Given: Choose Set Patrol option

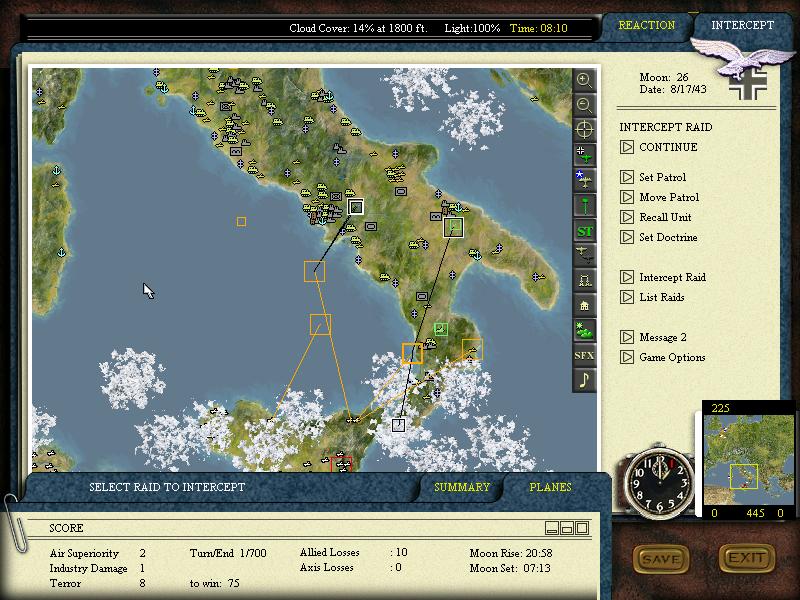Looking at the screenshot, I should coord(654,177).
